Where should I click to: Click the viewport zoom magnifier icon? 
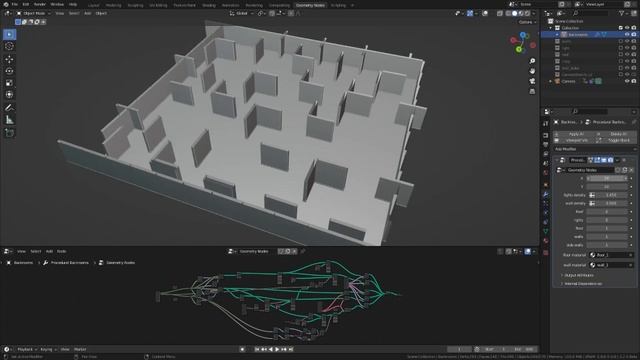click(532, 61)
